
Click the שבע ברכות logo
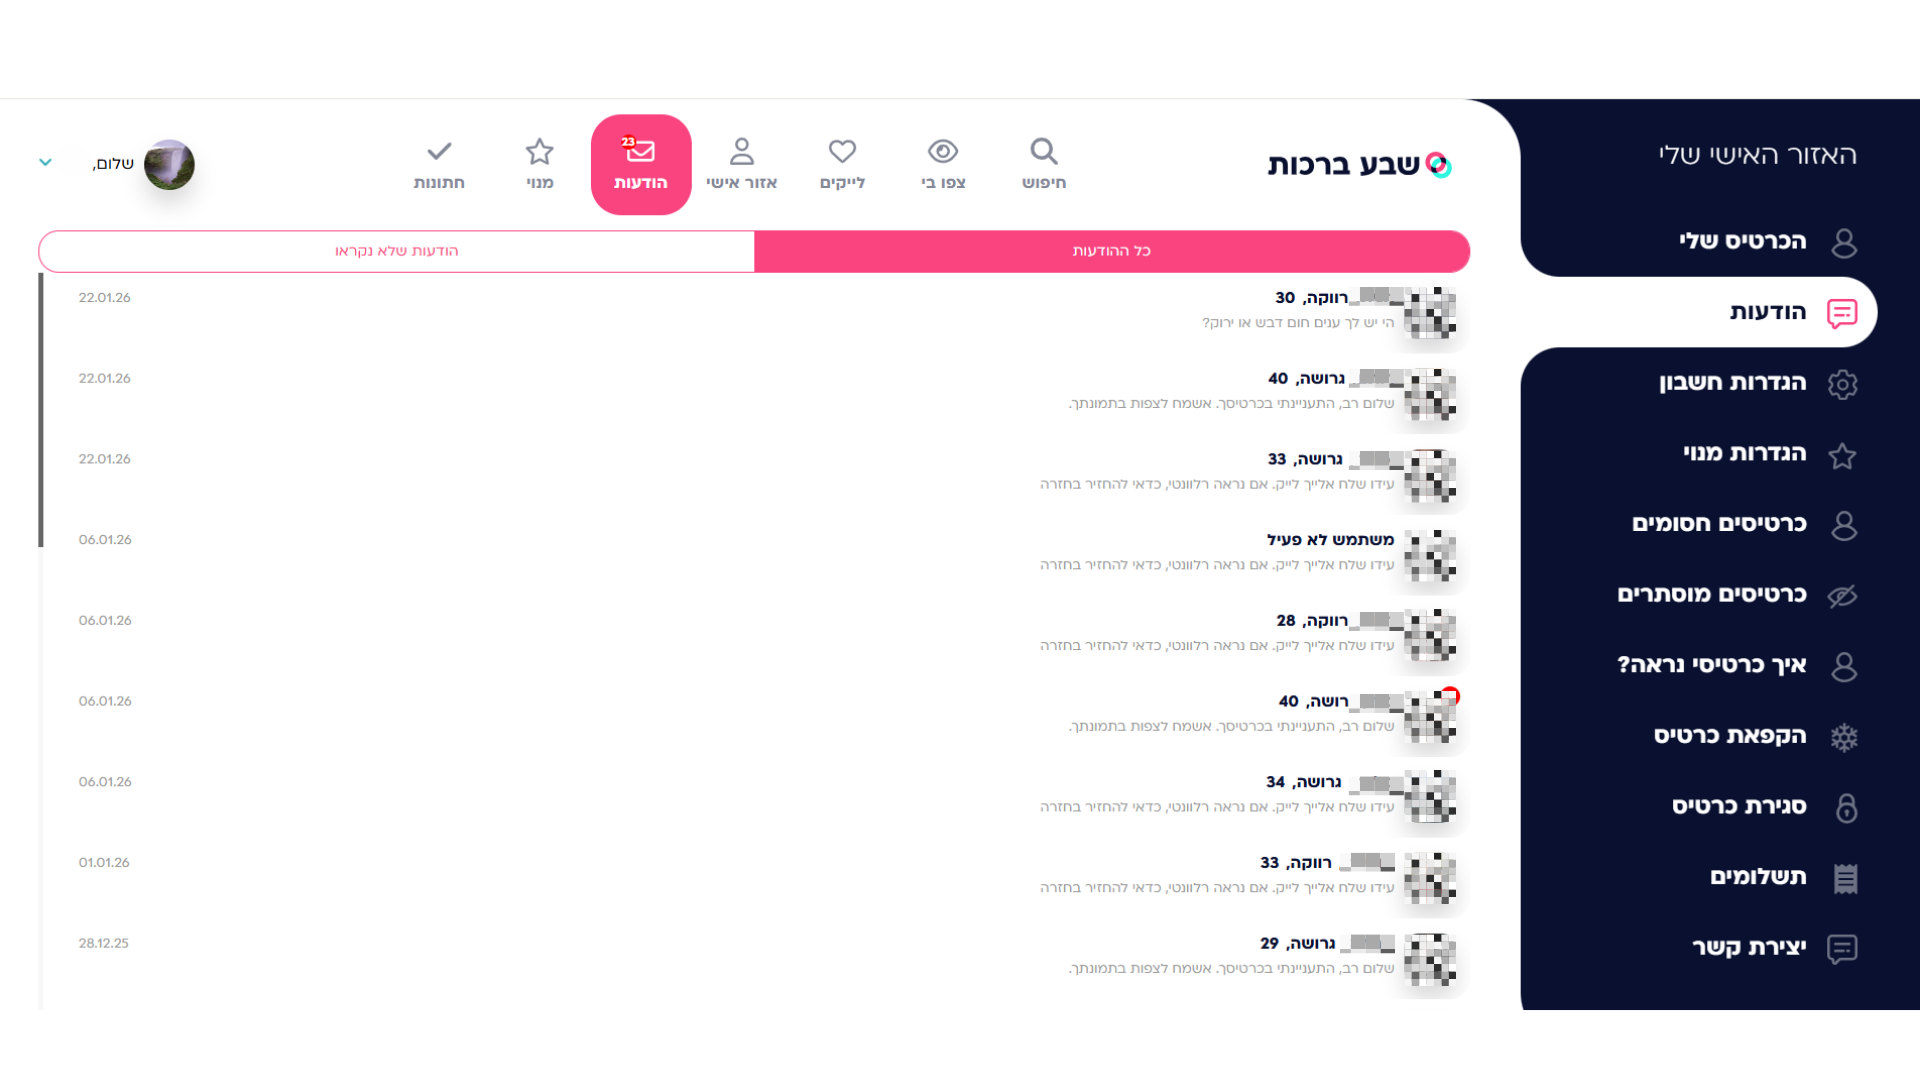(x=1360, y=164)
